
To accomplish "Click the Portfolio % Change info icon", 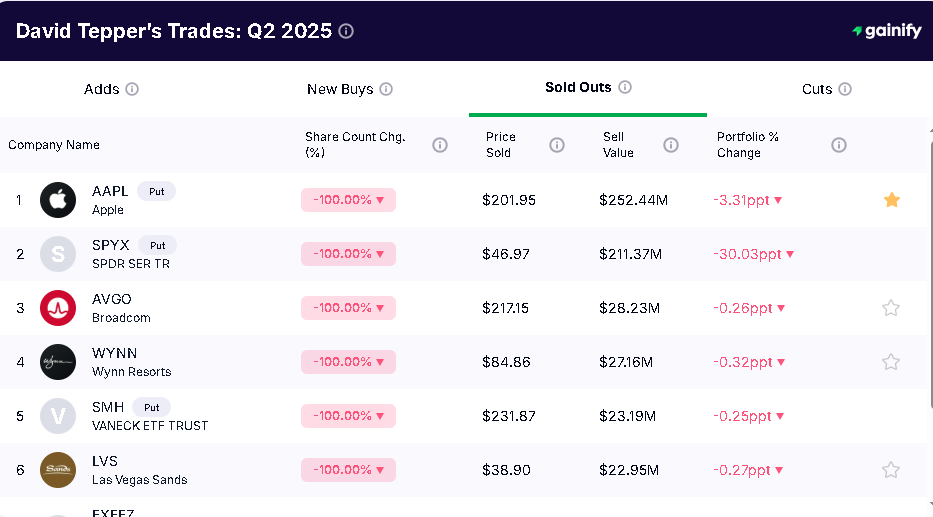I will (839, 145).
